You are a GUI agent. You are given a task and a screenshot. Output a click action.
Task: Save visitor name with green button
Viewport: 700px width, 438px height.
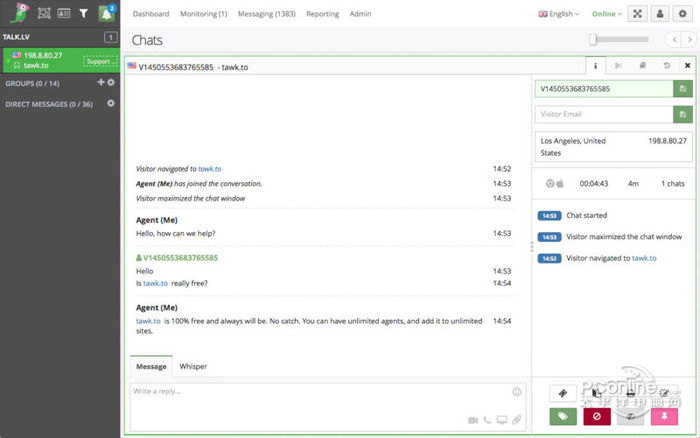[x=683, y=89]
